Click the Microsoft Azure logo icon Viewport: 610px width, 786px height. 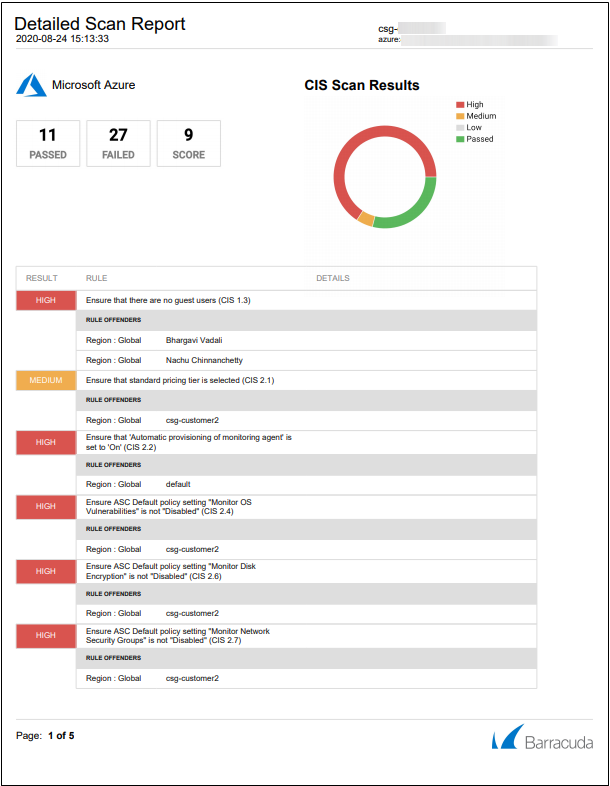click(32, 85)
